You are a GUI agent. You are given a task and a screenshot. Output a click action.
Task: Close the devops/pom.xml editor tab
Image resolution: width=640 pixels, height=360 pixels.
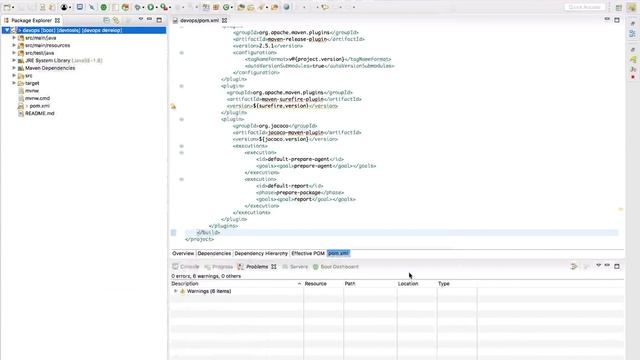tap(224, 20)
